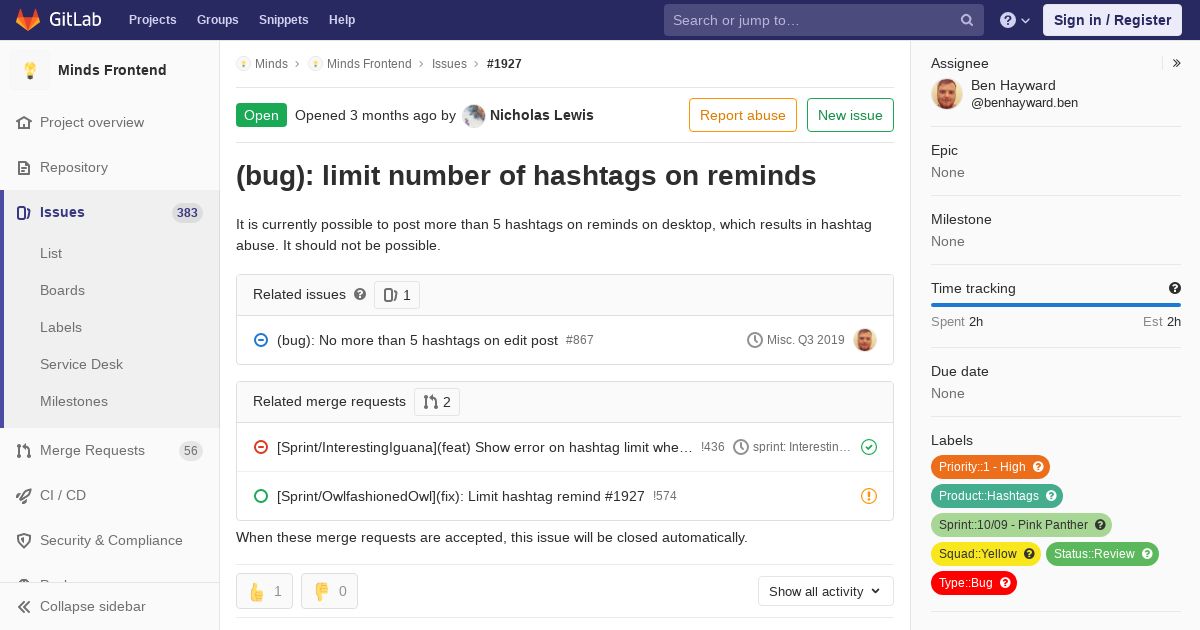Click the search magnifier icon

tap(966, 20)
